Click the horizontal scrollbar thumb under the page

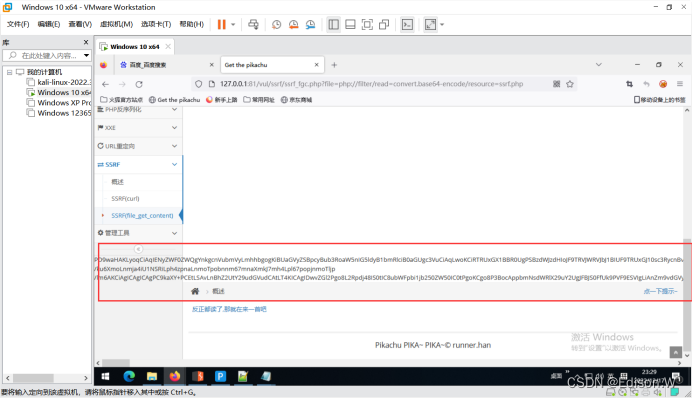(x=116, y=363)
